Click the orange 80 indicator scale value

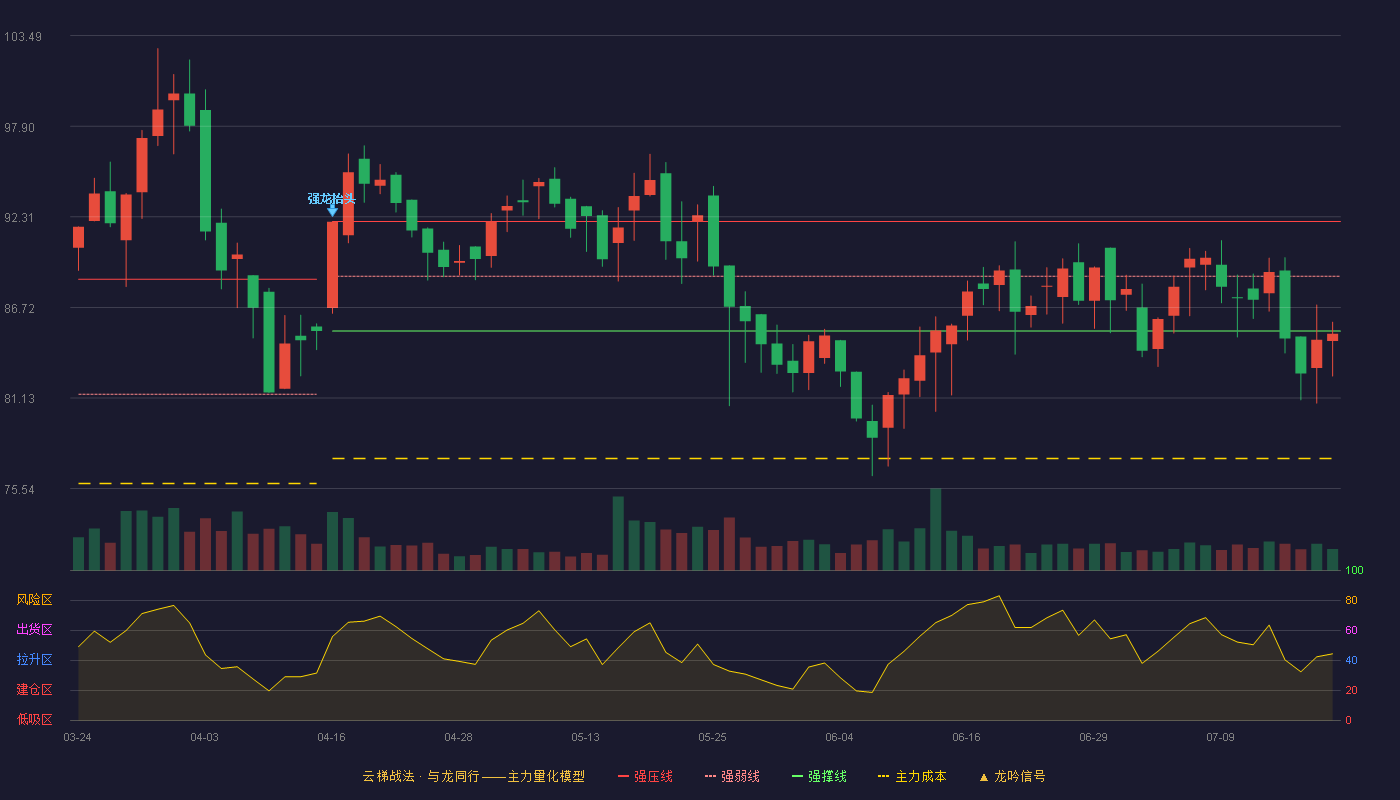(1351, 600)
